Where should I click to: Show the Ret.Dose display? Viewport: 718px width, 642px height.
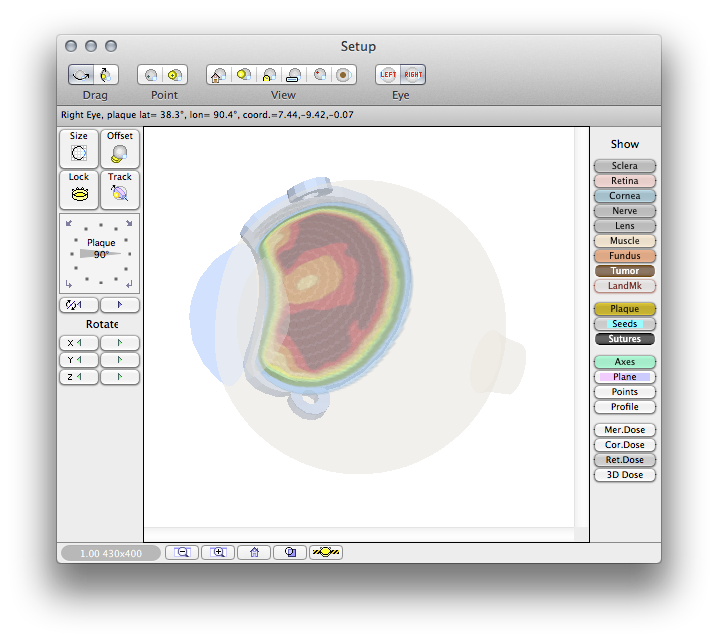624,460
